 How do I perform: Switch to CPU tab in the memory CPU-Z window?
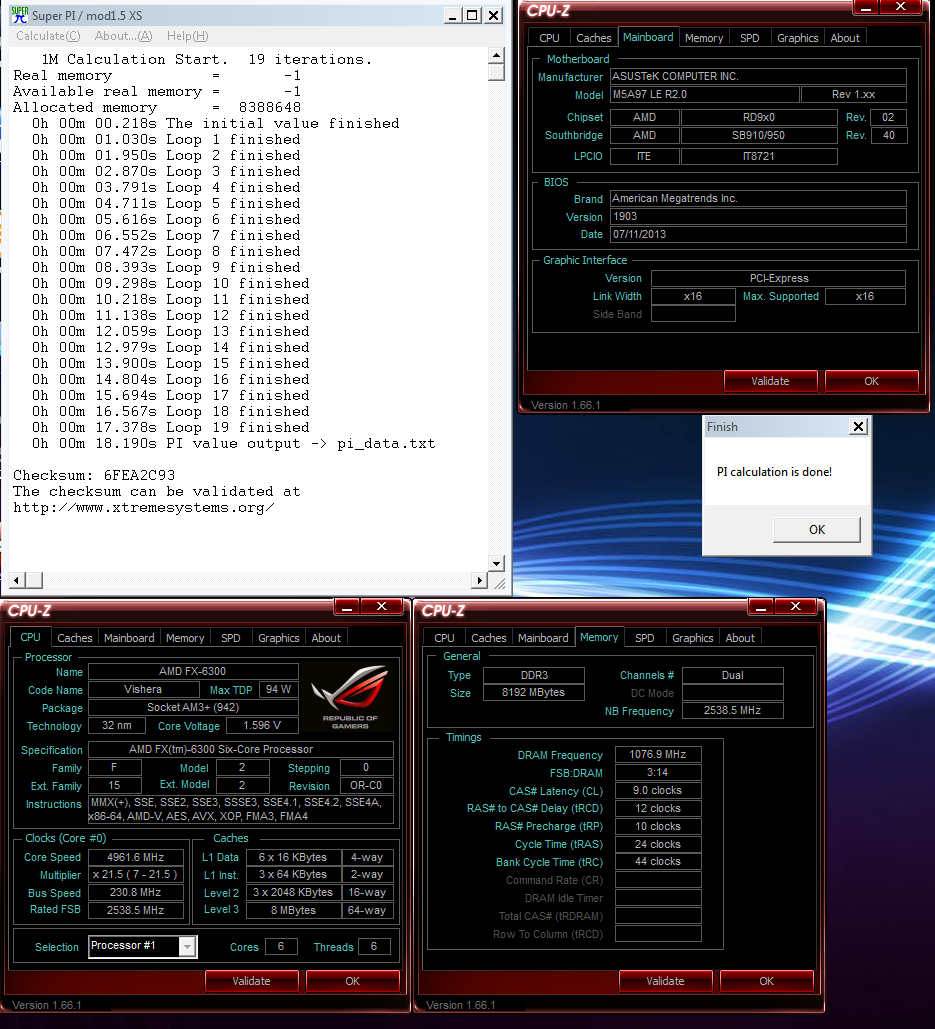pos(444,638)
